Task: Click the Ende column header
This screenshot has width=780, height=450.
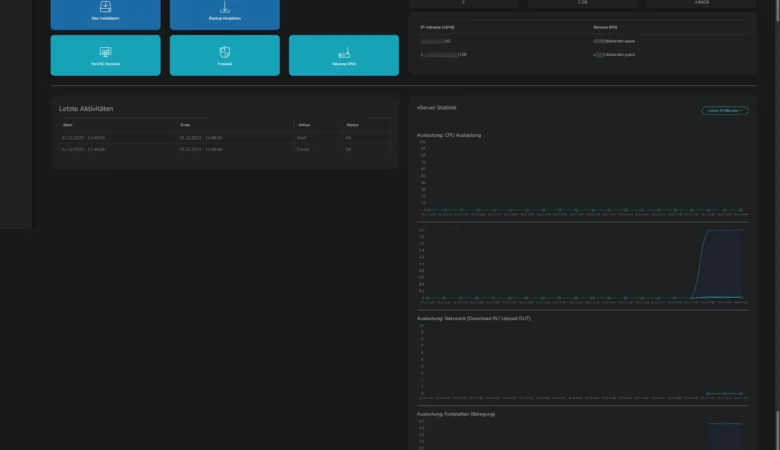Action: point(185,125)
